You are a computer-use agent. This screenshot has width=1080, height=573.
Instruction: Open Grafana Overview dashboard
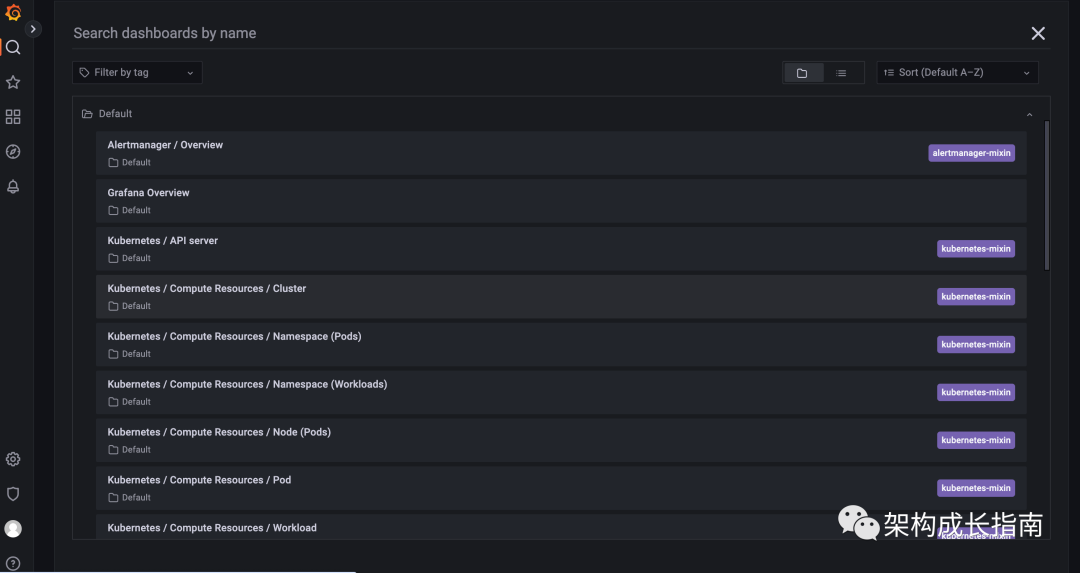point(561,200)
